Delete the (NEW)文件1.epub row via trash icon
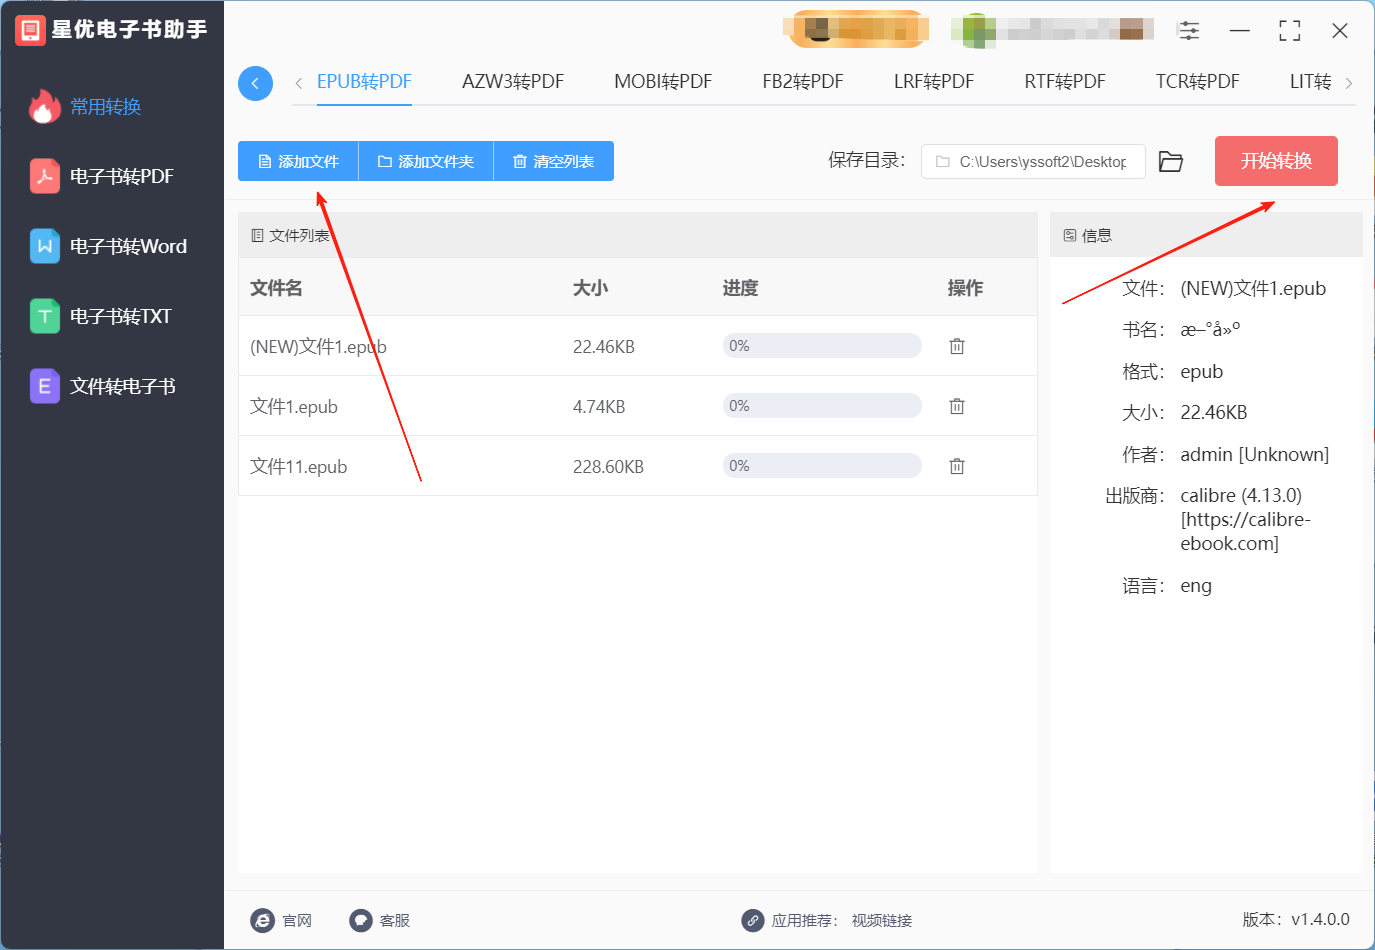This screenshot has height=950, width=1375. pyautogui.click(x=957, y=346)
